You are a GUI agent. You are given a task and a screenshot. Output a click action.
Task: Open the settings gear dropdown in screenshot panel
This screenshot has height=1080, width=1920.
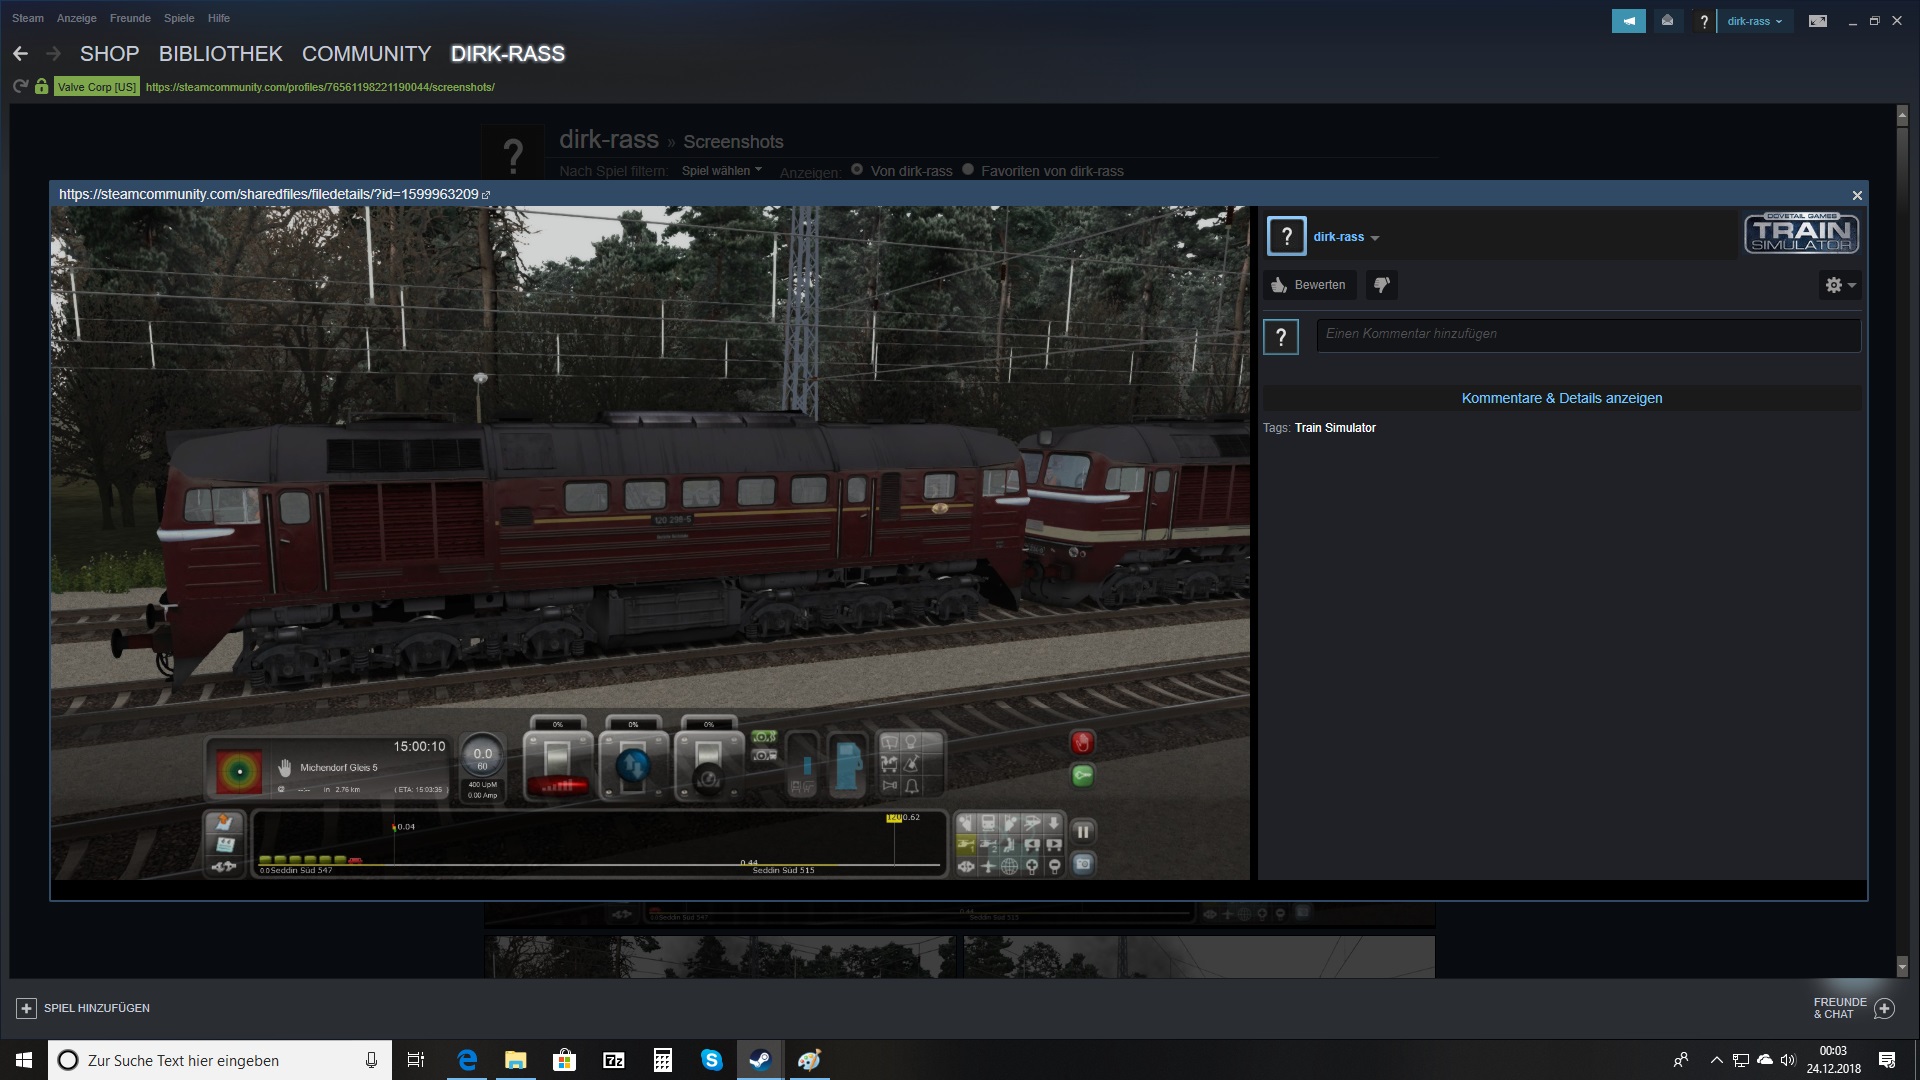[1839, 285]
